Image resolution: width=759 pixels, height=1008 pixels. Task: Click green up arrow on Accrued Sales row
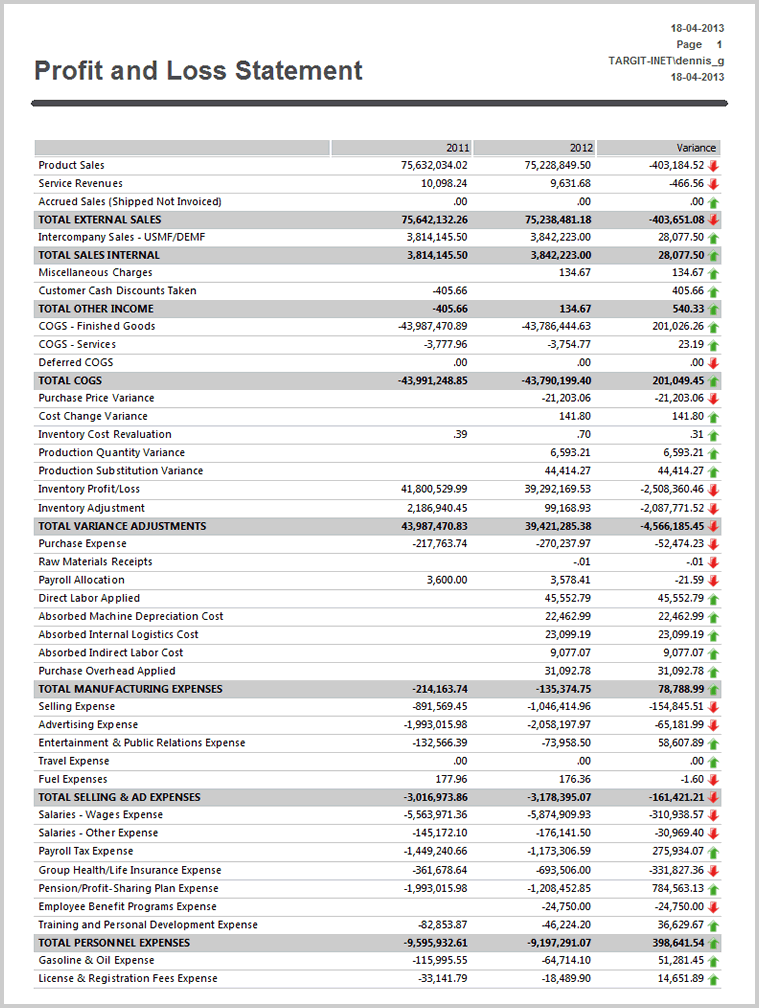tap(713, 202)
